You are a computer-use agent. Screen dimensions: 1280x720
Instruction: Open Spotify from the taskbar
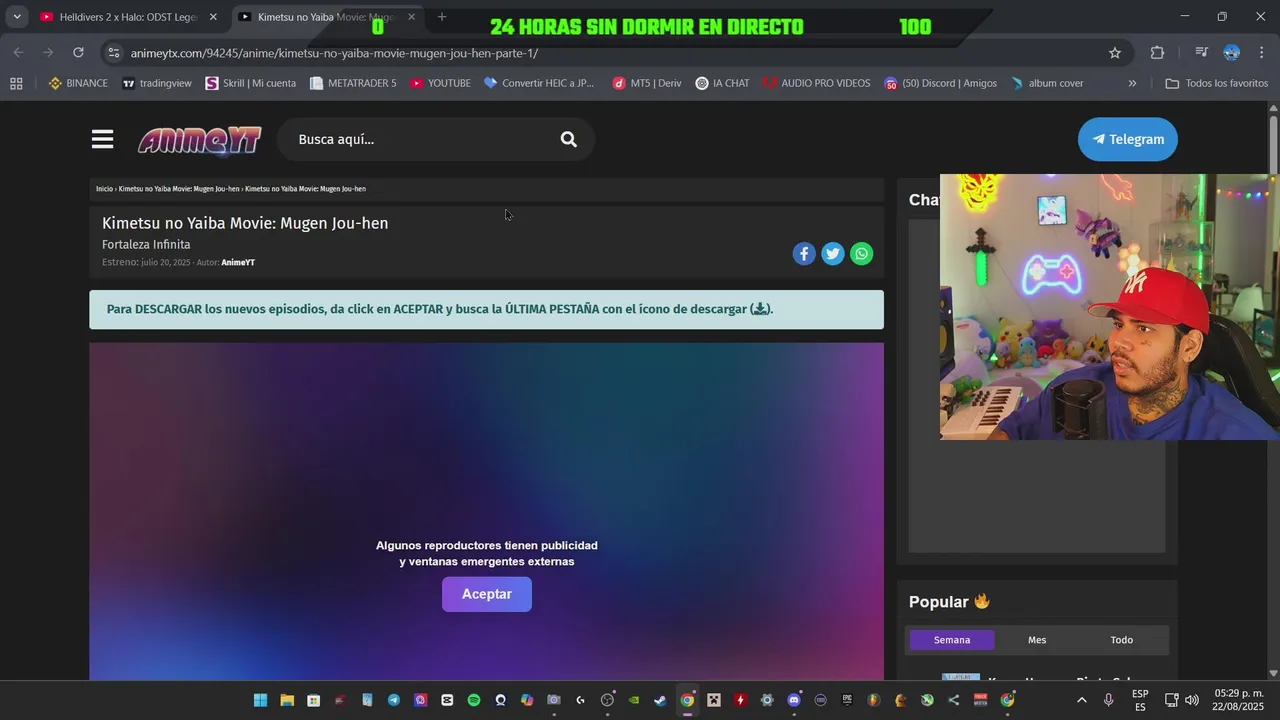[x=474, y=700]
